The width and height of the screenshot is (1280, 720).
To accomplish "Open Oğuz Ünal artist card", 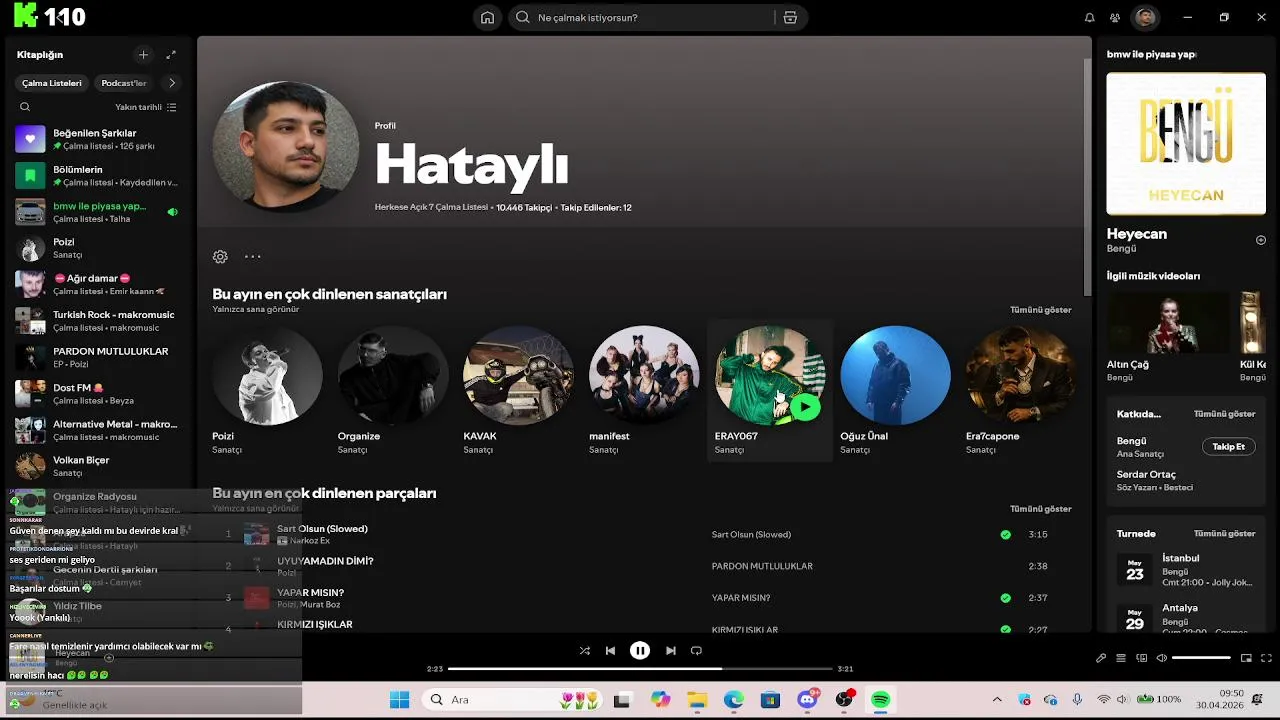I will pyautogui.click(x=895, y=390).
